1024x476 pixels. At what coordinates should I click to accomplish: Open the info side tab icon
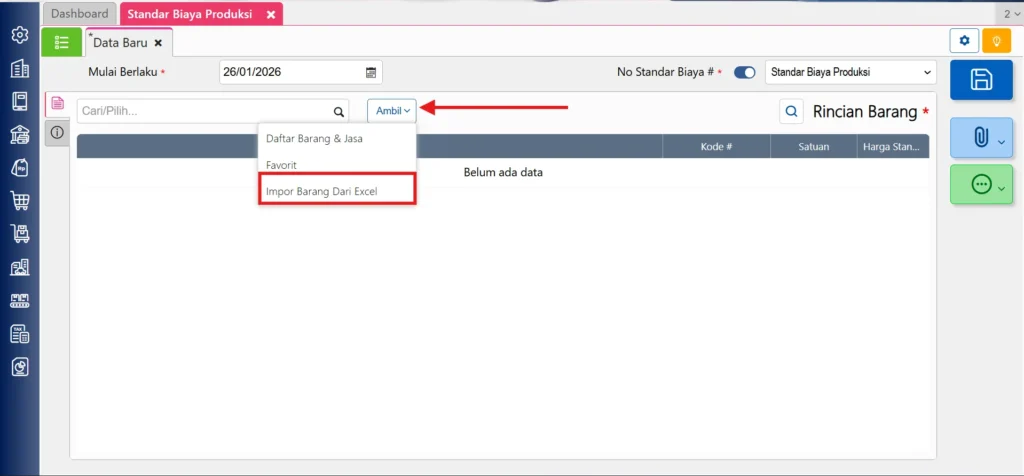tap(57, 133)
